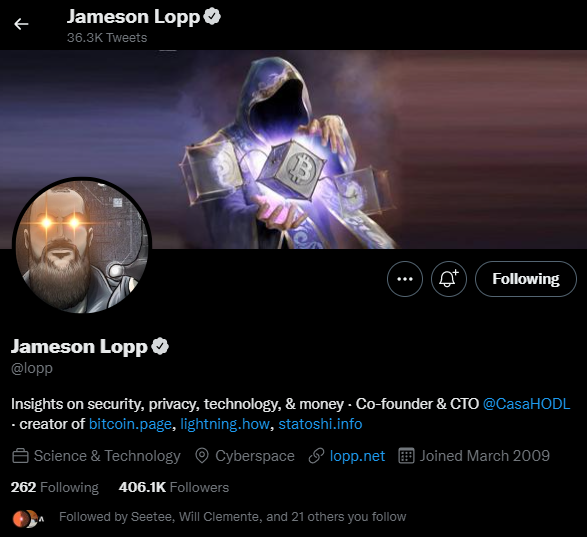587x537 pixels.
Task: View the 406.1K Followers list
Action: (174, 487)
